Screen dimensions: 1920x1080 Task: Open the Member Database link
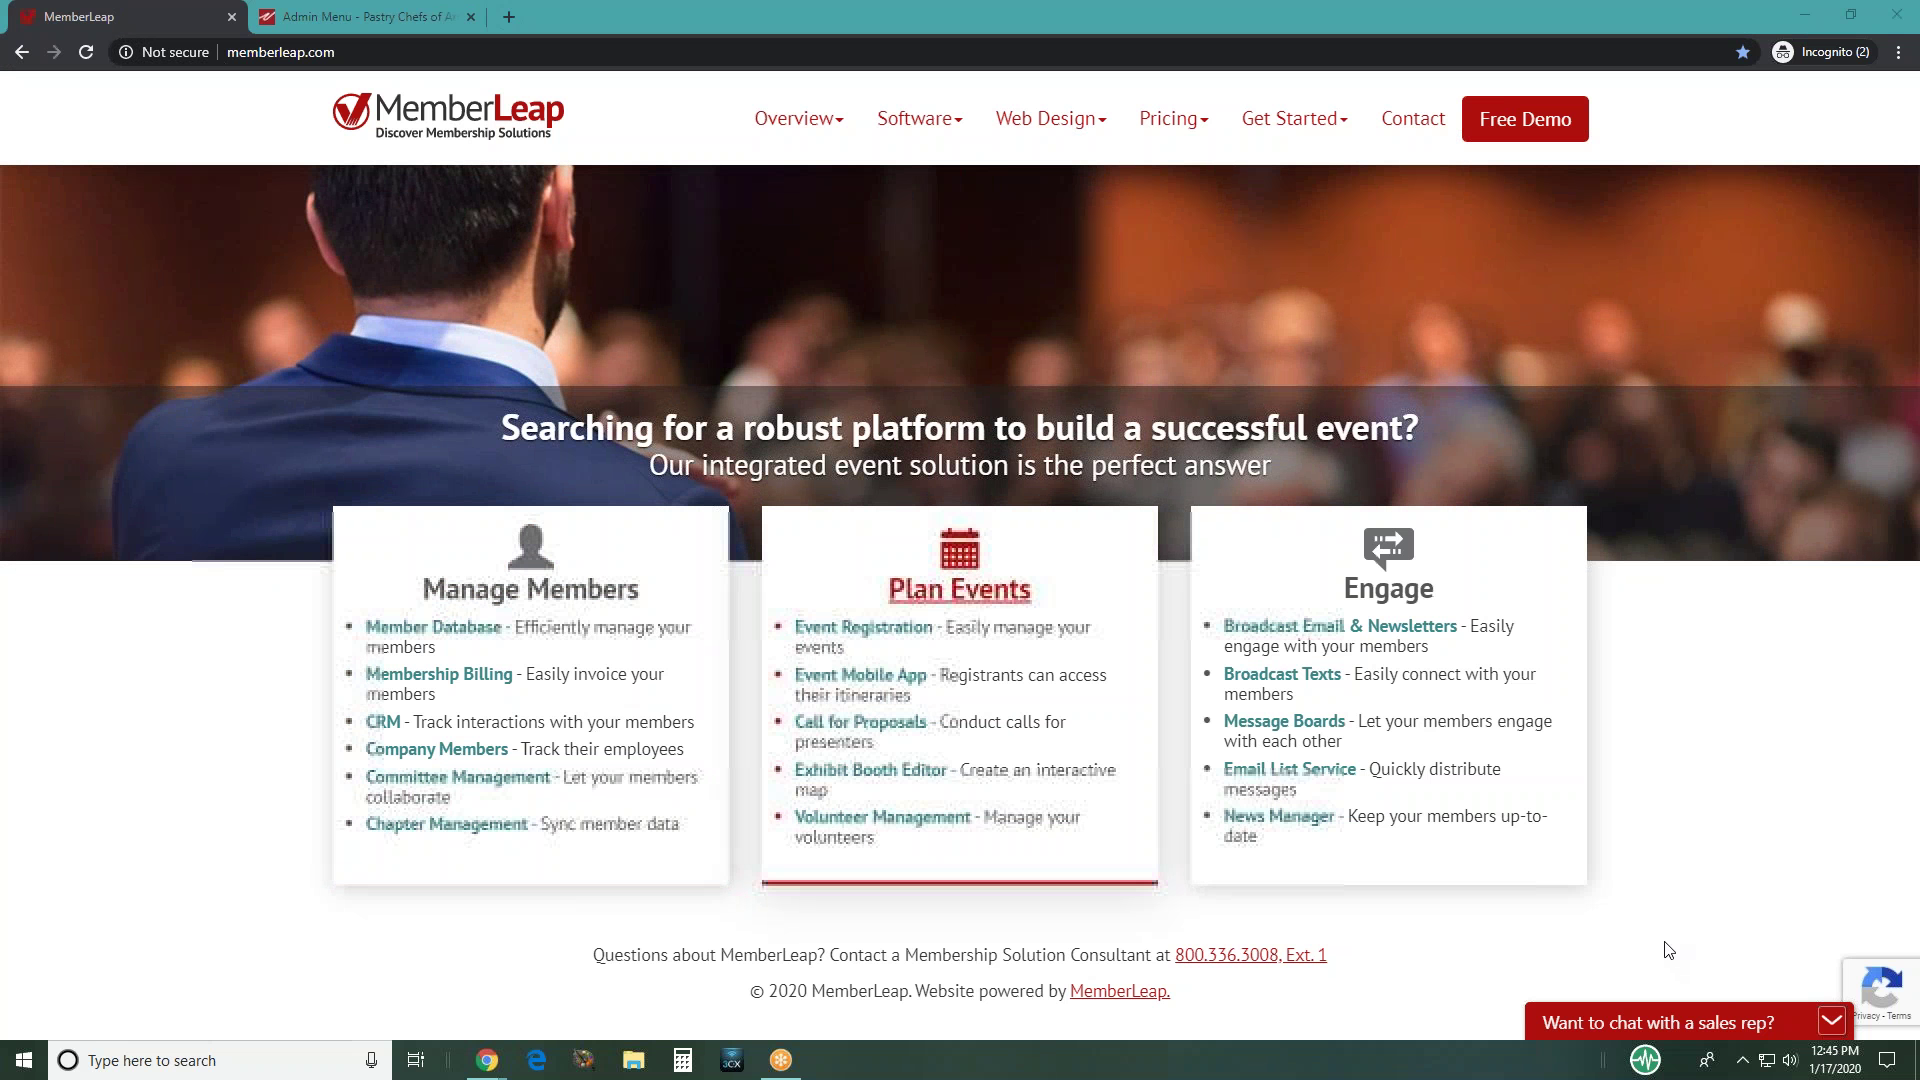coord(433,627)
